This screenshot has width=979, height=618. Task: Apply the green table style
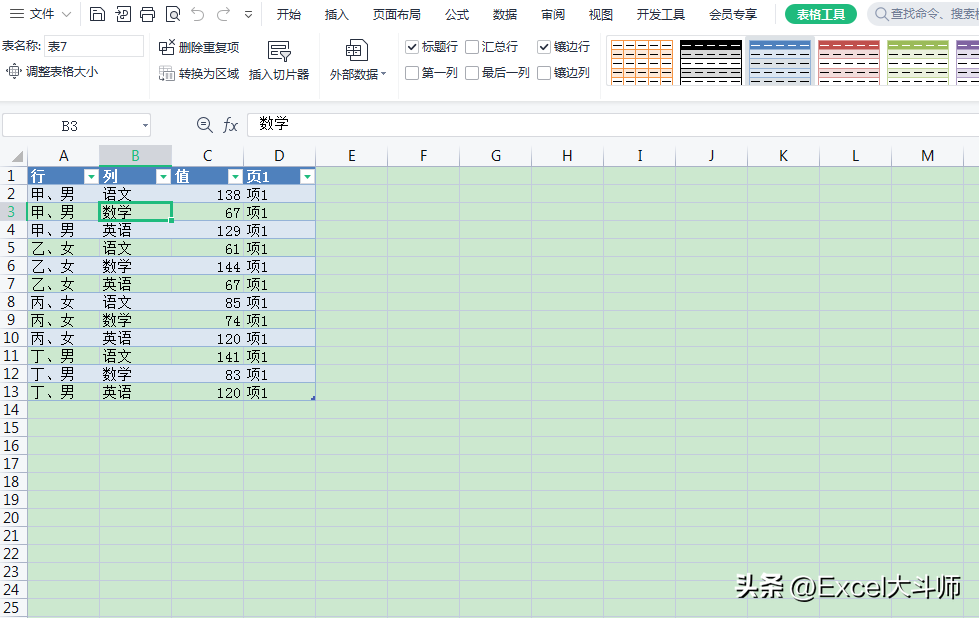[x=918, y=62]
